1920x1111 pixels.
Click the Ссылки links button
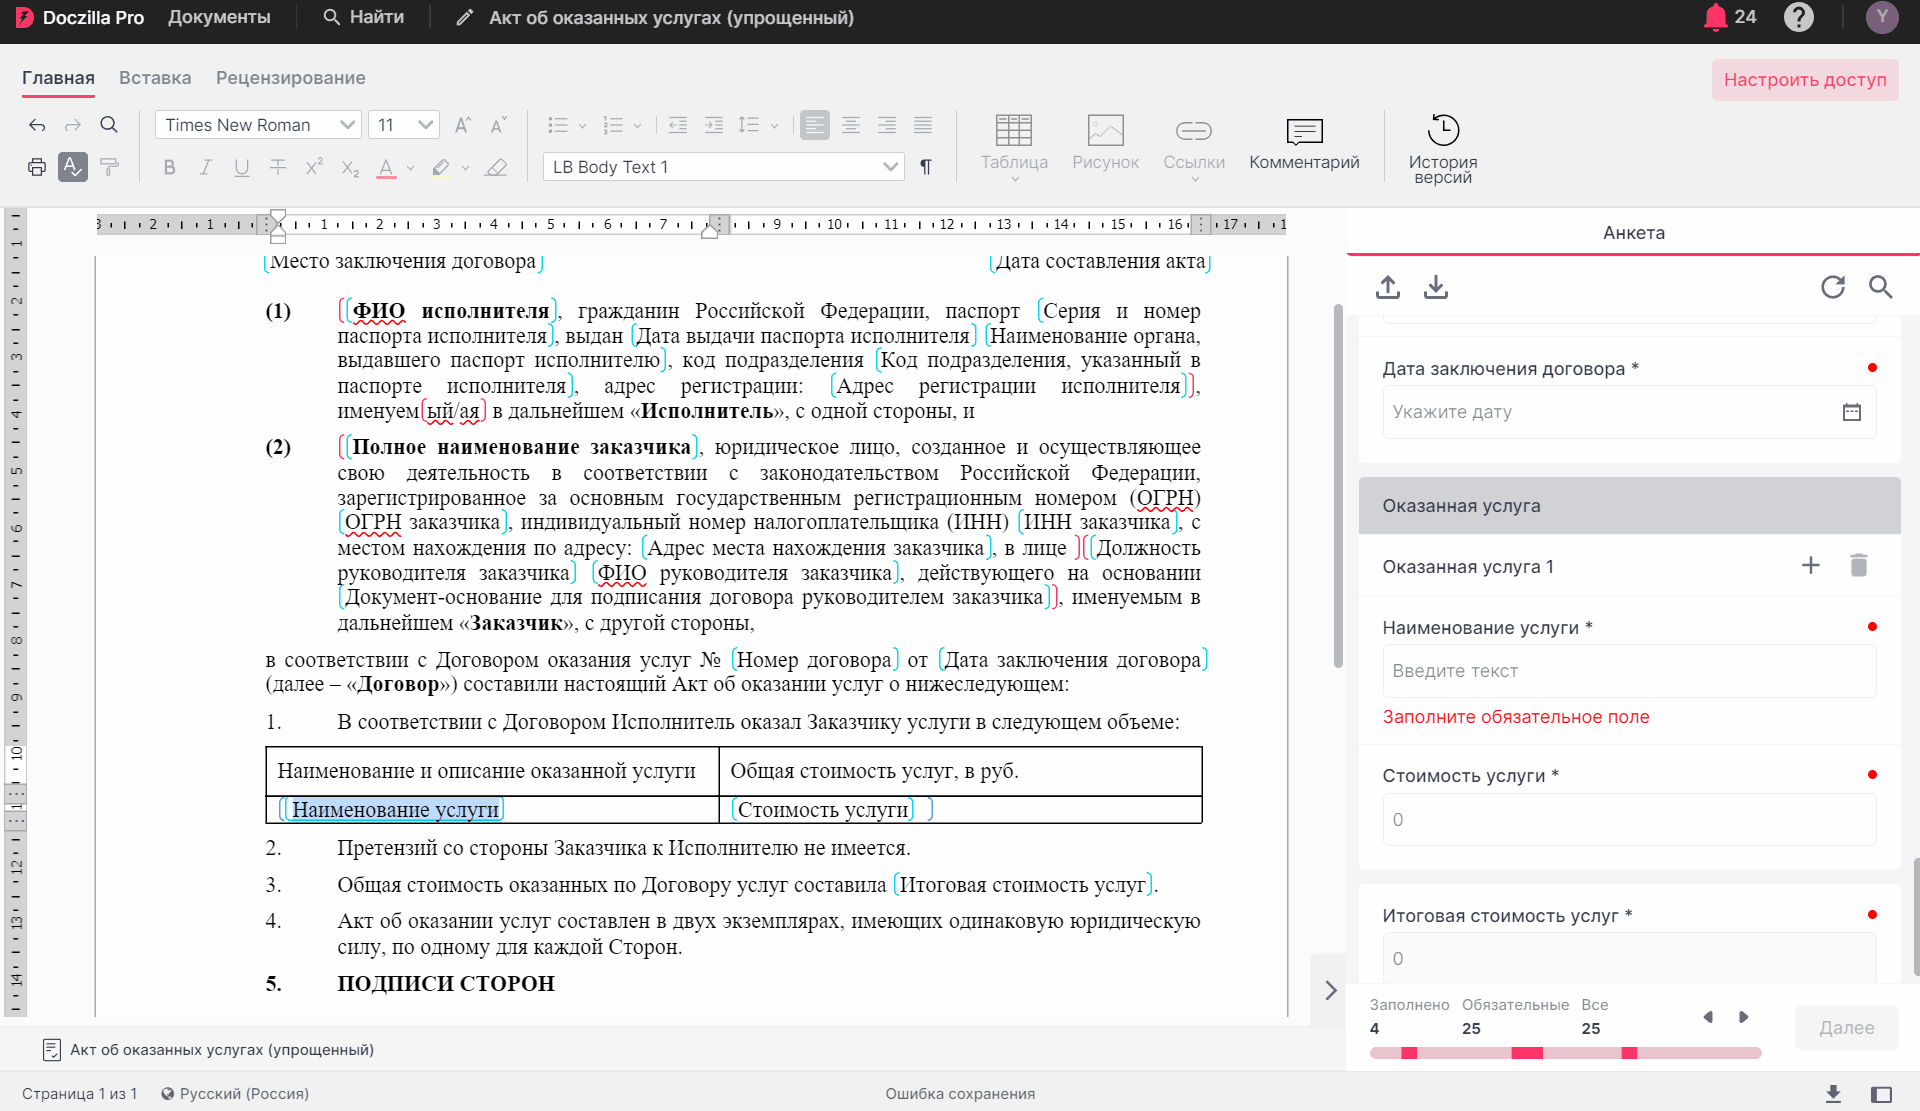click(1194, 146)
